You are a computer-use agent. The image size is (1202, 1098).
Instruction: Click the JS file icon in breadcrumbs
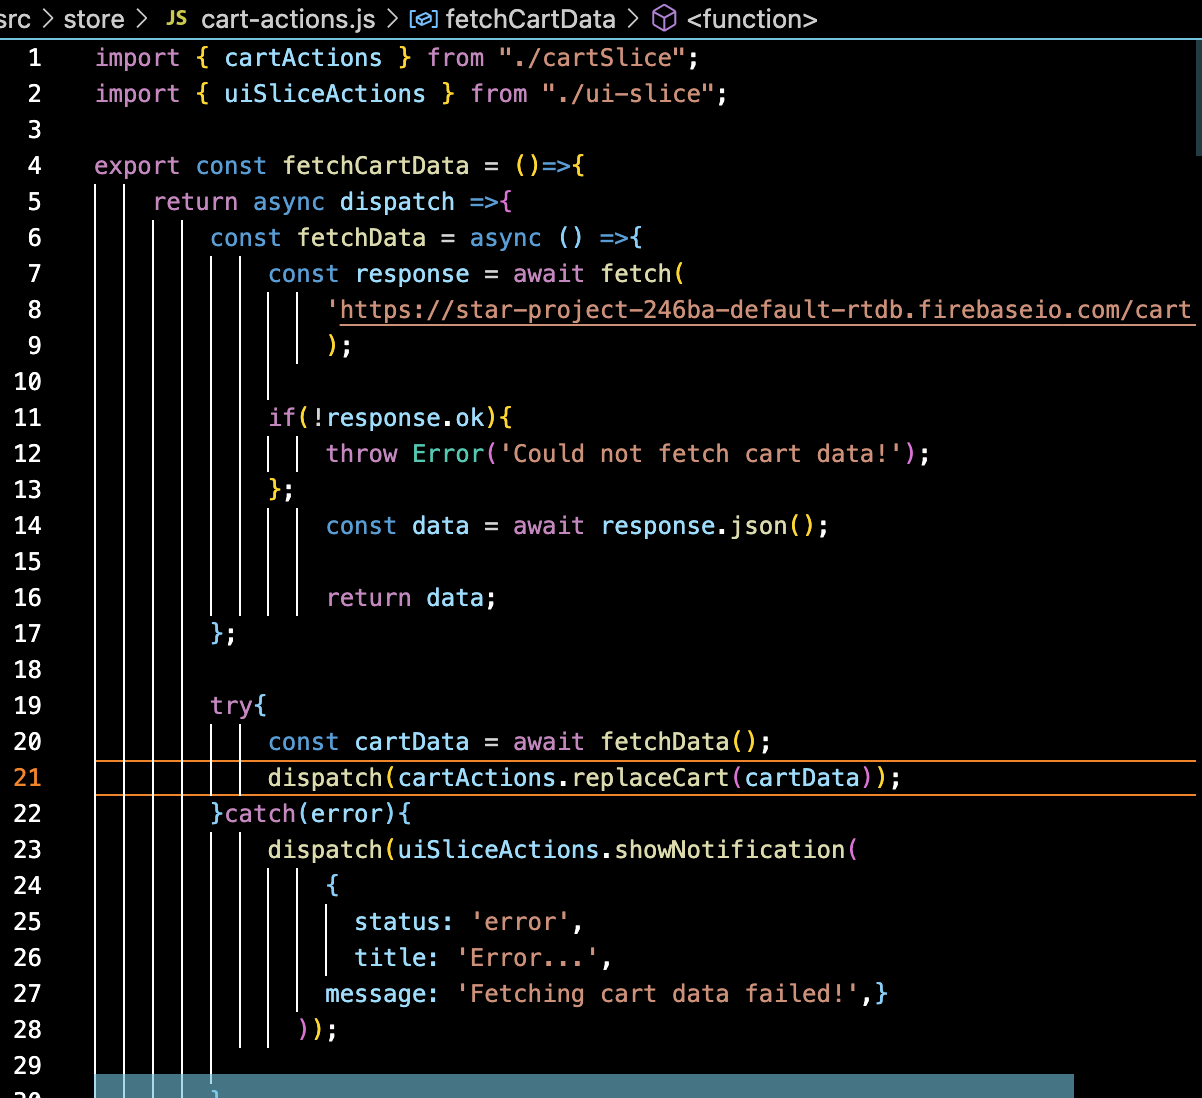click(x=176, y=19)
